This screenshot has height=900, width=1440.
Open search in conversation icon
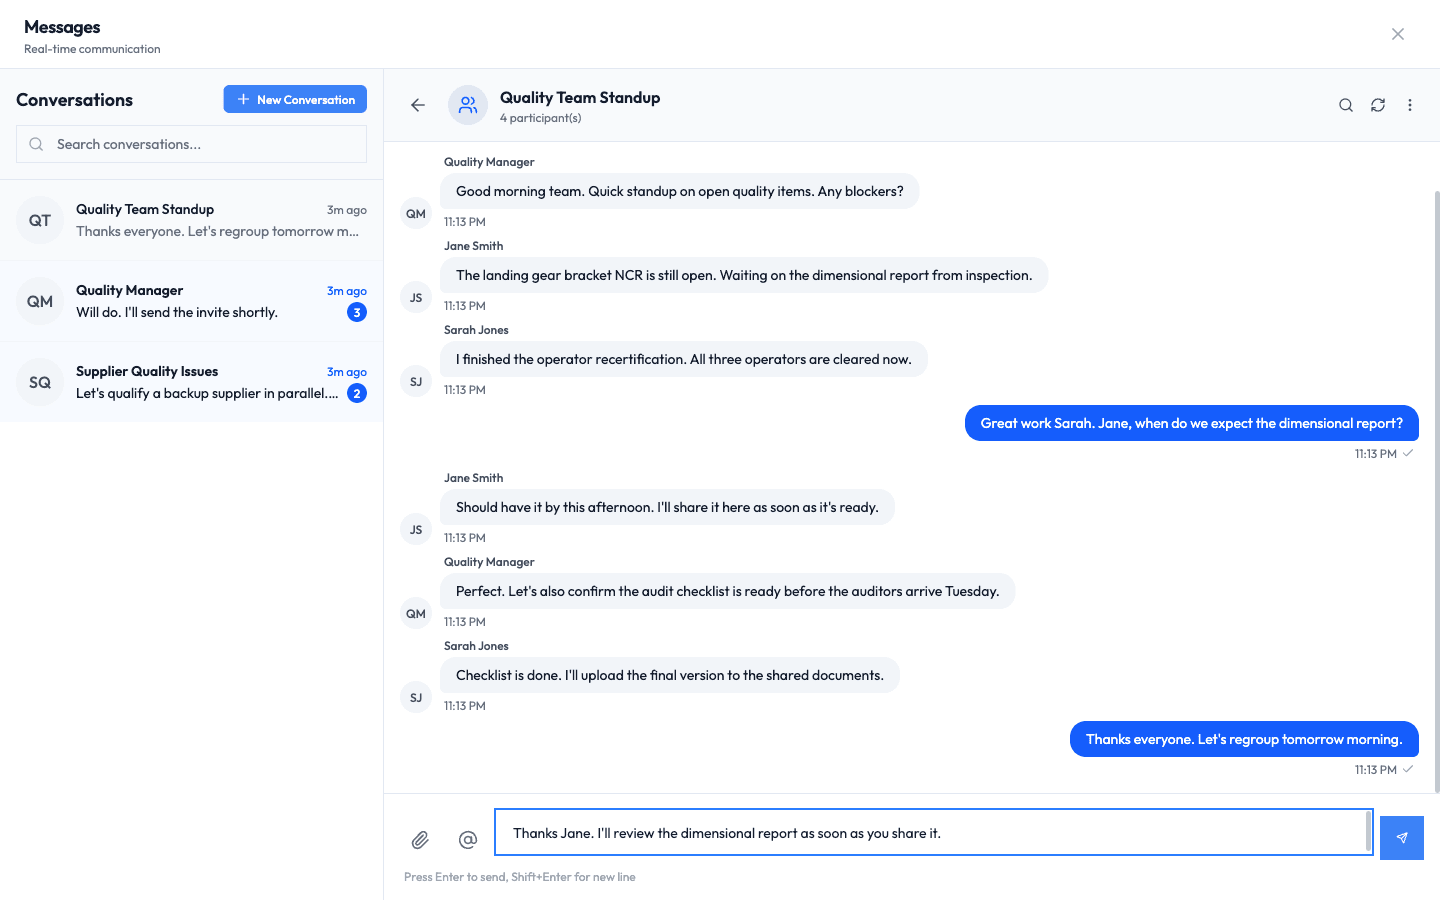[x=1346, y=105]
